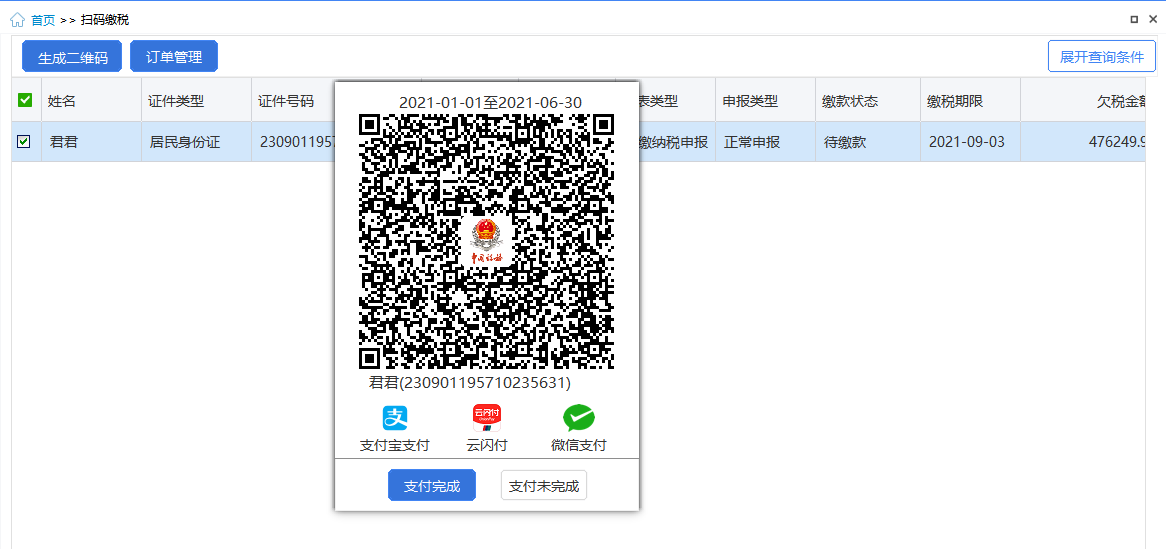This screenshot has width=1166, height=549.
Task: Click the 476249 amount cell
Action: (1083, 141)
